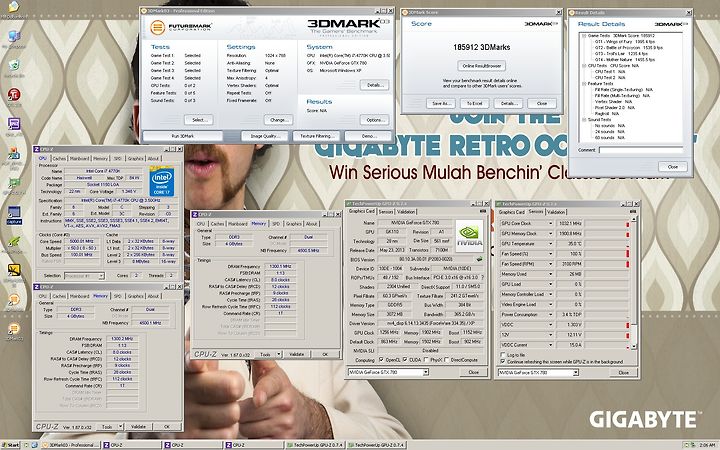Click camera icon in GPU-Z Graphics Card window
720x450 pixels.
[x=483, y=211]
